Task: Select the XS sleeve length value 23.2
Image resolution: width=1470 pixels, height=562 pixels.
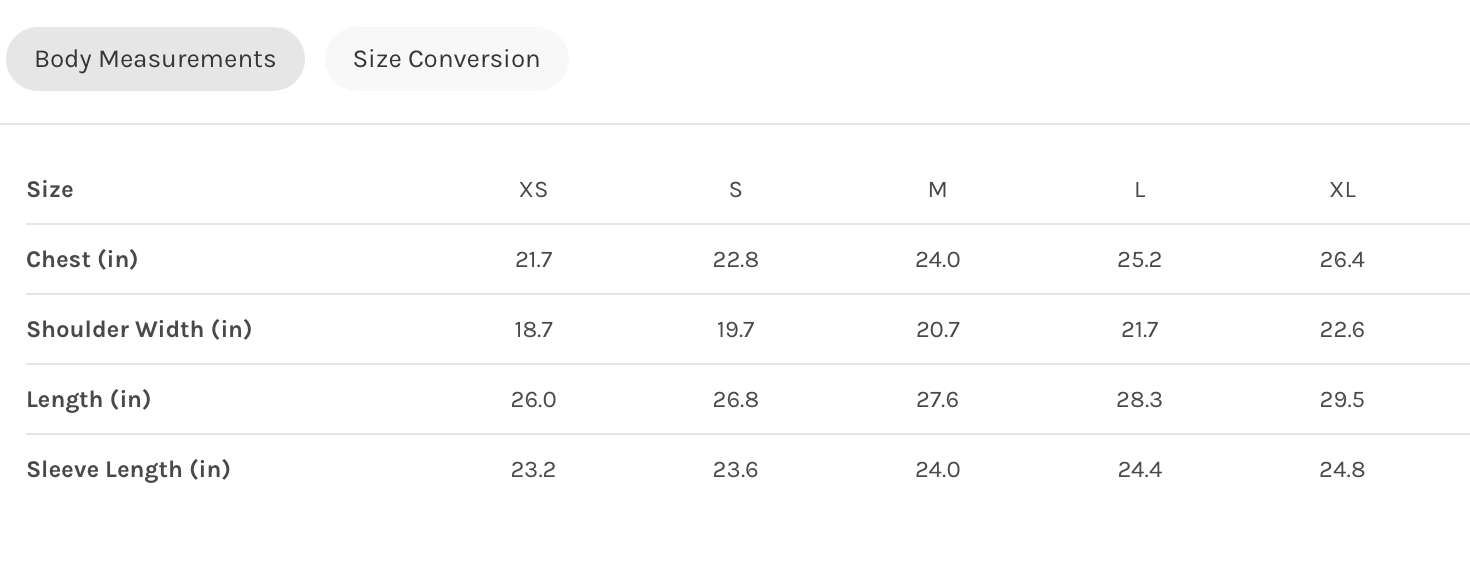Action: [x=533, y=470]
